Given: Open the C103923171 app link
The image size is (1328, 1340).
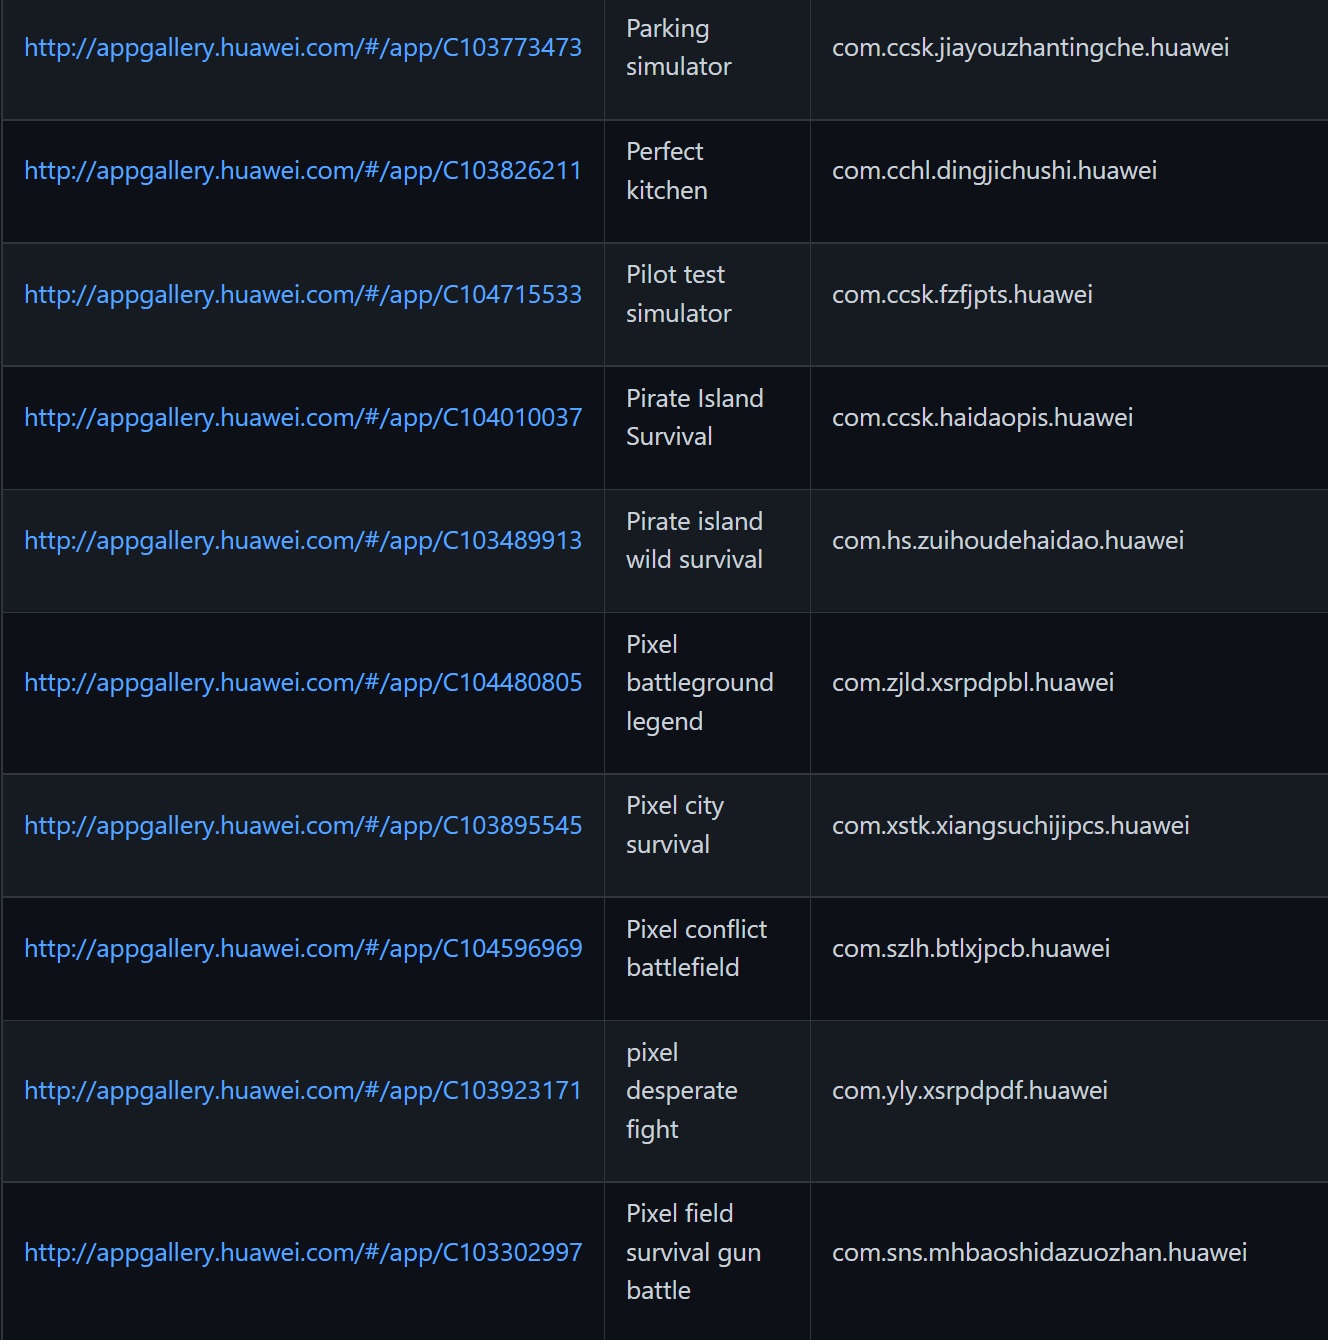Looking at the screenshot, I should click(302, 1090).
